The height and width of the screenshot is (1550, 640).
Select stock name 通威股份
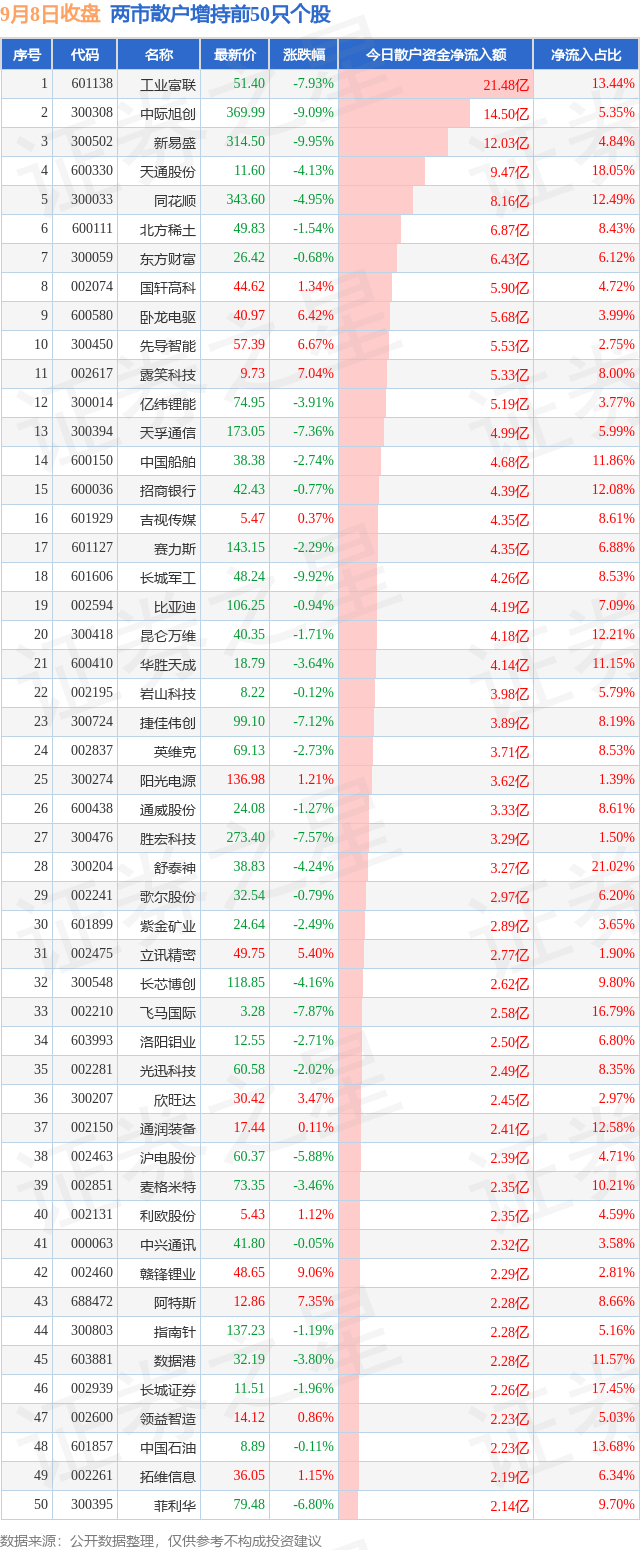click(x=168, y=809)
